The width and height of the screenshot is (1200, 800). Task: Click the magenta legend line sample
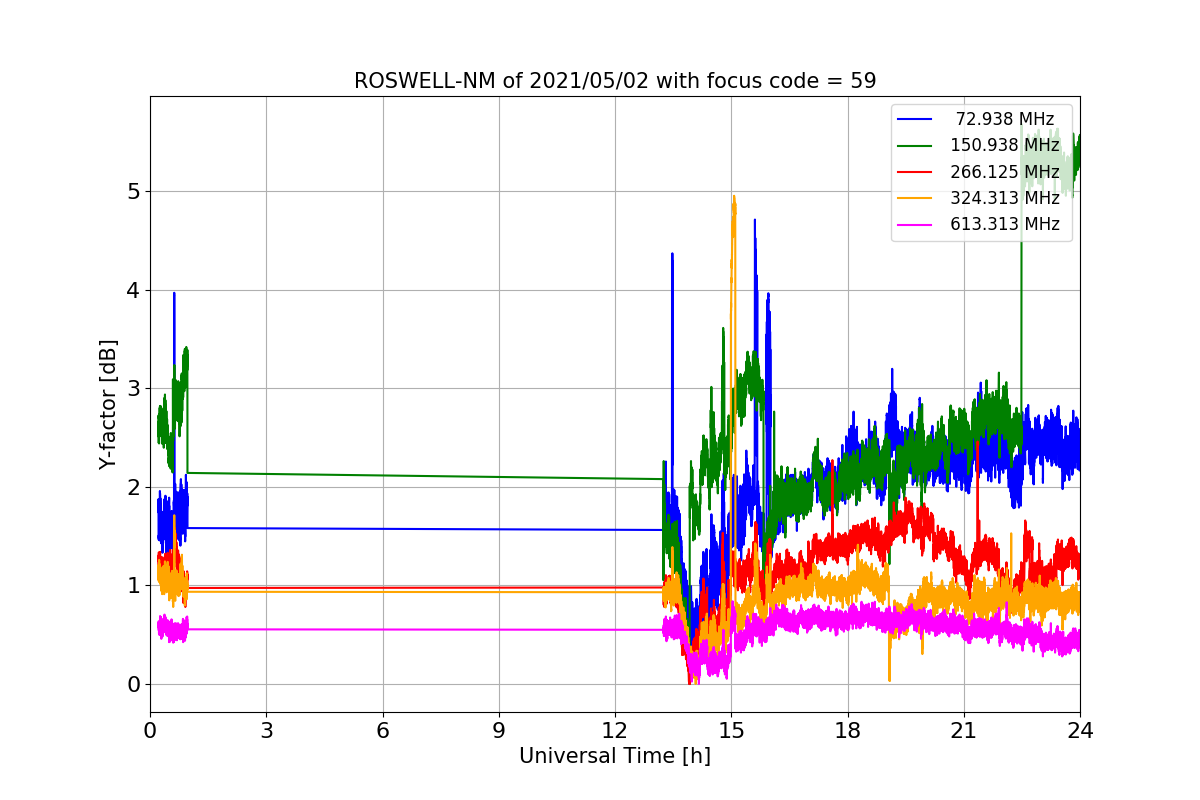(x=915, y=225)
